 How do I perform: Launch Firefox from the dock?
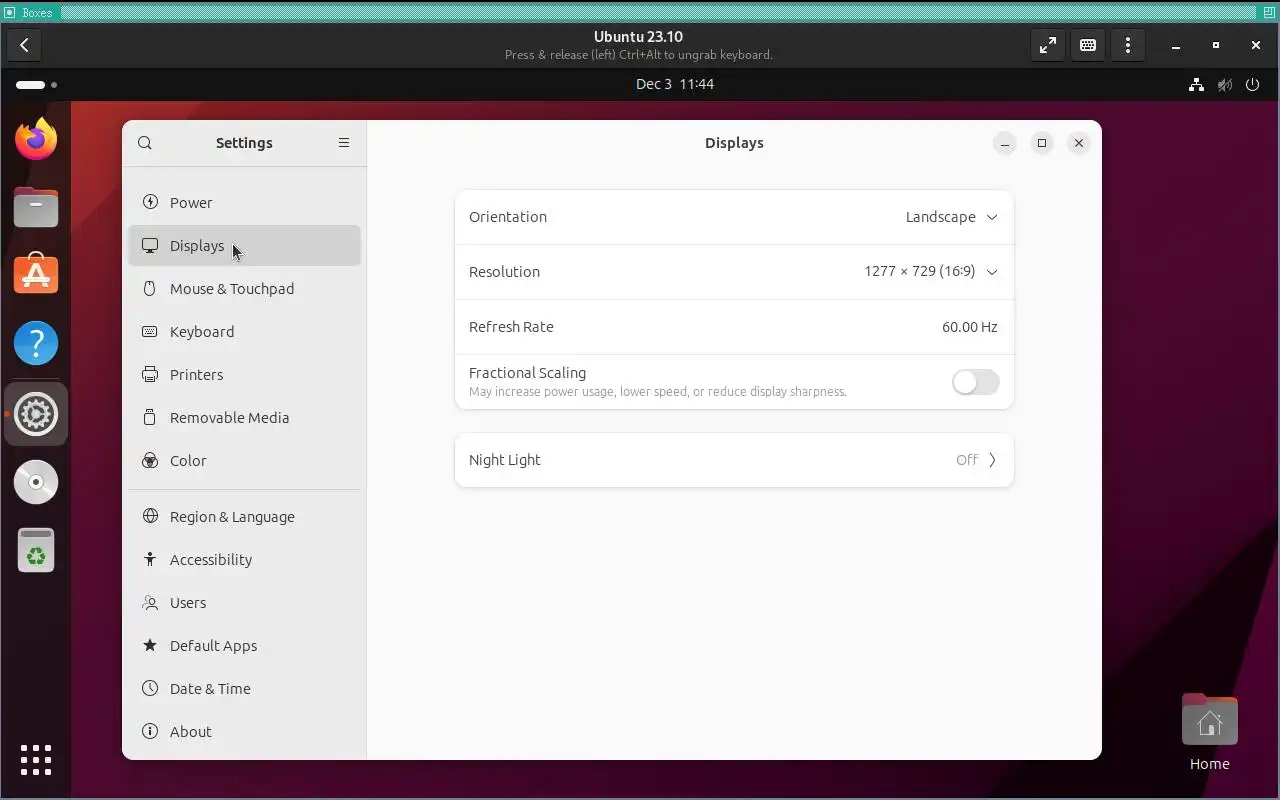pos(36,138)
